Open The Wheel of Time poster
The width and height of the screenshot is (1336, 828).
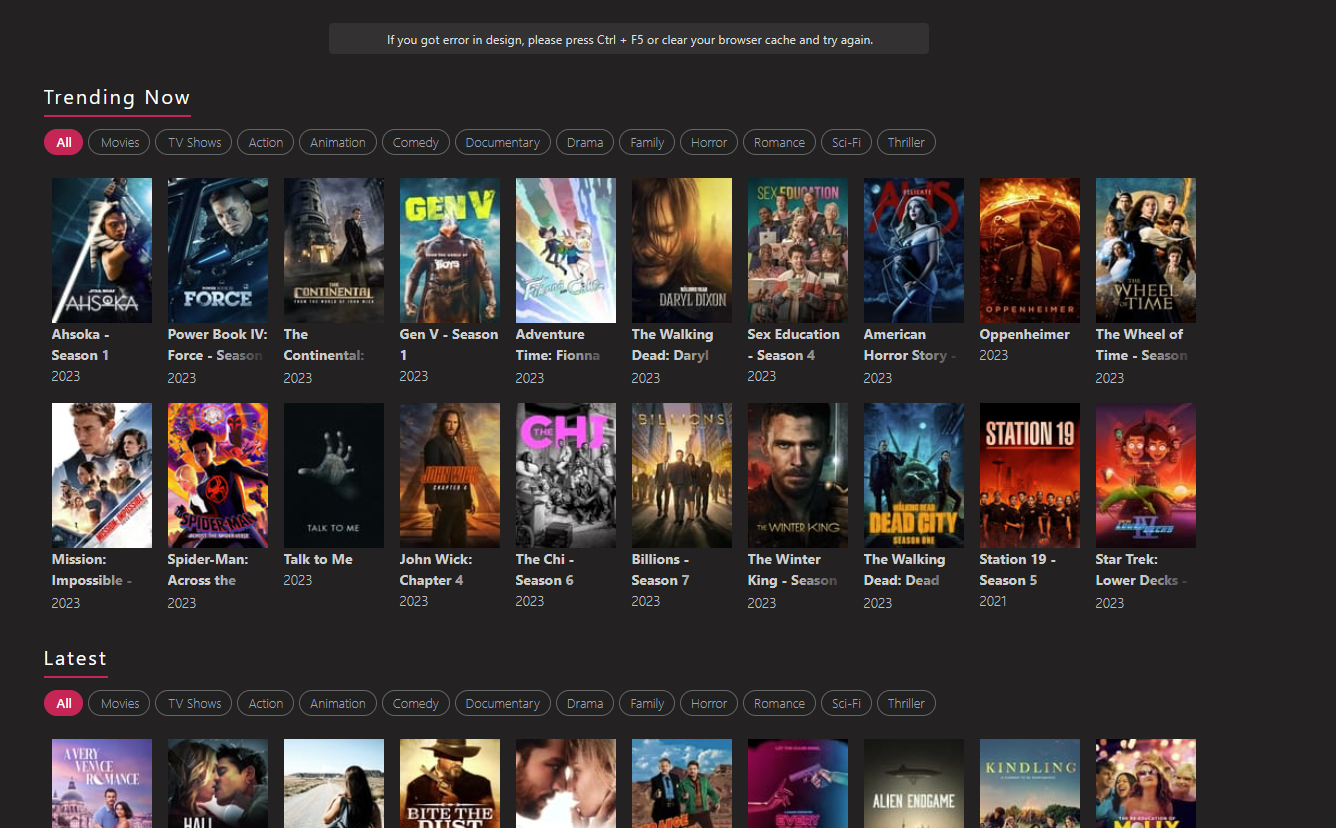pyautogui.click(x=1146, y=250)
